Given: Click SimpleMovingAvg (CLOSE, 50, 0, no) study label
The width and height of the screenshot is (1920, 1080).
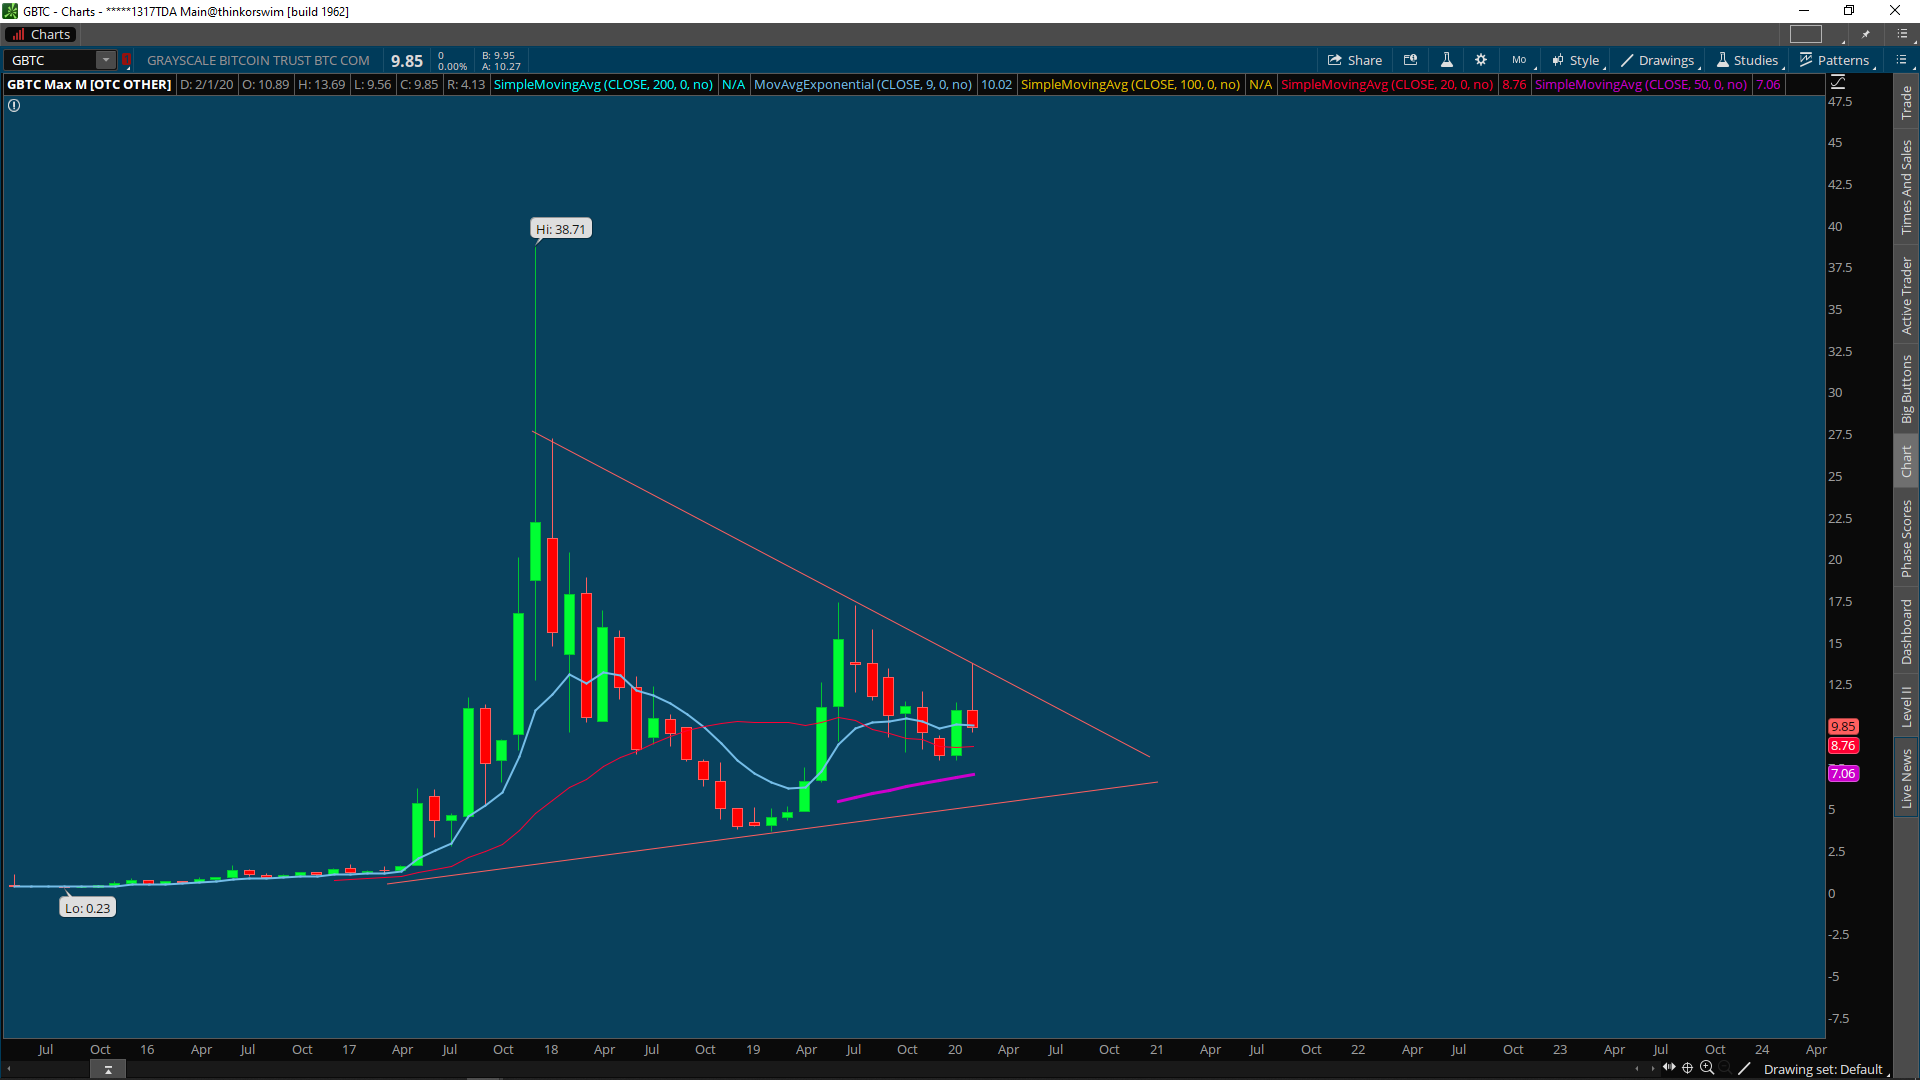Looking at the screenshot, I should [x=1641, y=85].
